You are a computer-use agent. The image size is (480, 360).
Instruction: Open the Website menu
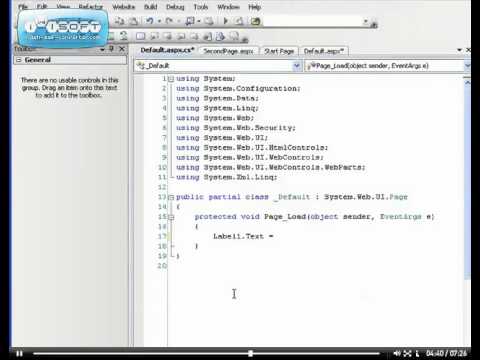(124, 7)
